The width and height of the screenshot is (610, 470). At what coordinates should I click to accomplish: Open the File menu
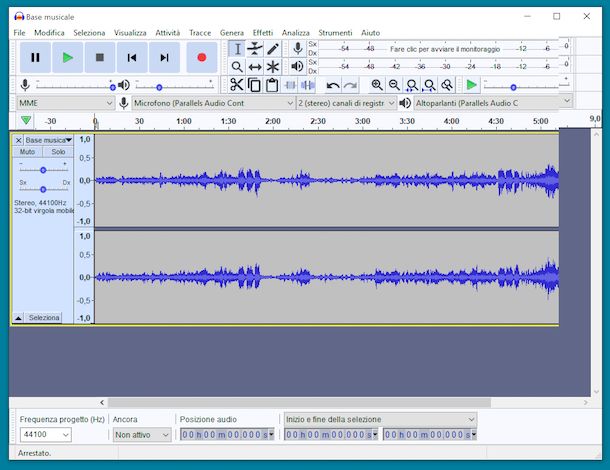[19, 33]
